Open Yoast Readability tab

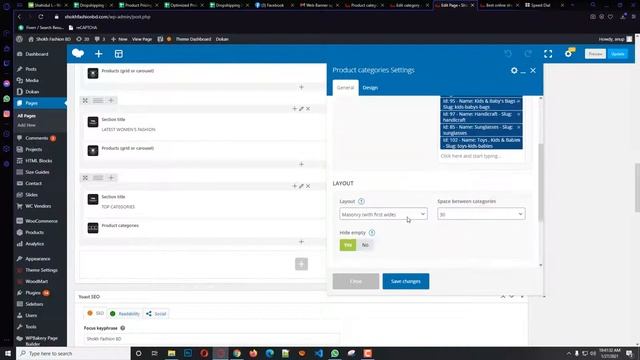(125, 313)
